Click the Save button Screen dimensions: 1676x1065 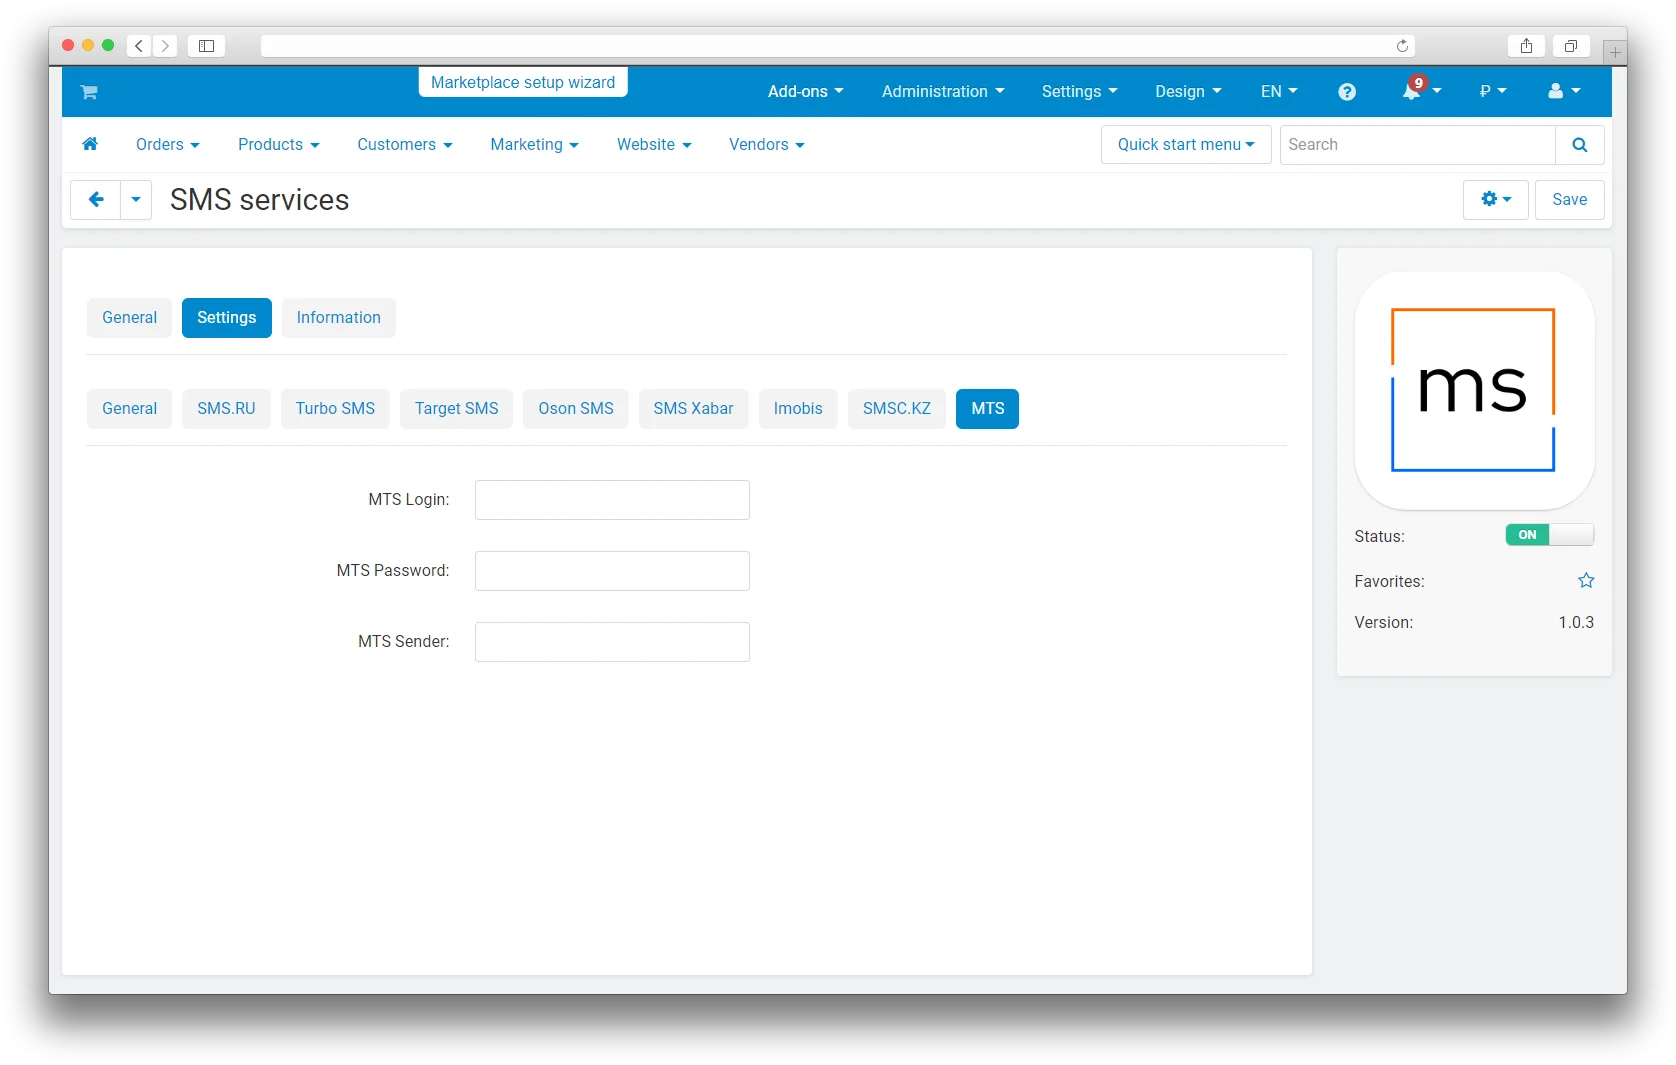pyautogui.click(x=1570, y=200)
